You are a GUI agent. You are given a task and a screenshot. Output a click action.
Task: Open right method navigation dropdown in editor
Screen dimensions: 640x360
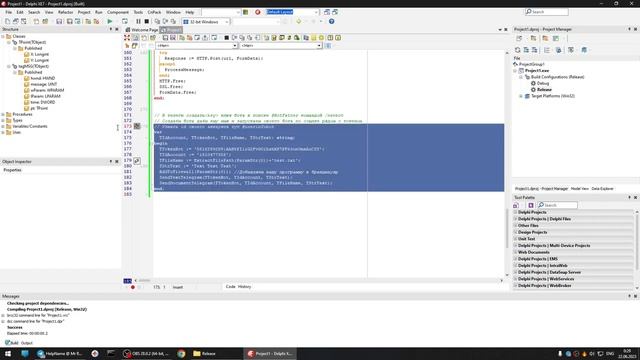point(319,46)
